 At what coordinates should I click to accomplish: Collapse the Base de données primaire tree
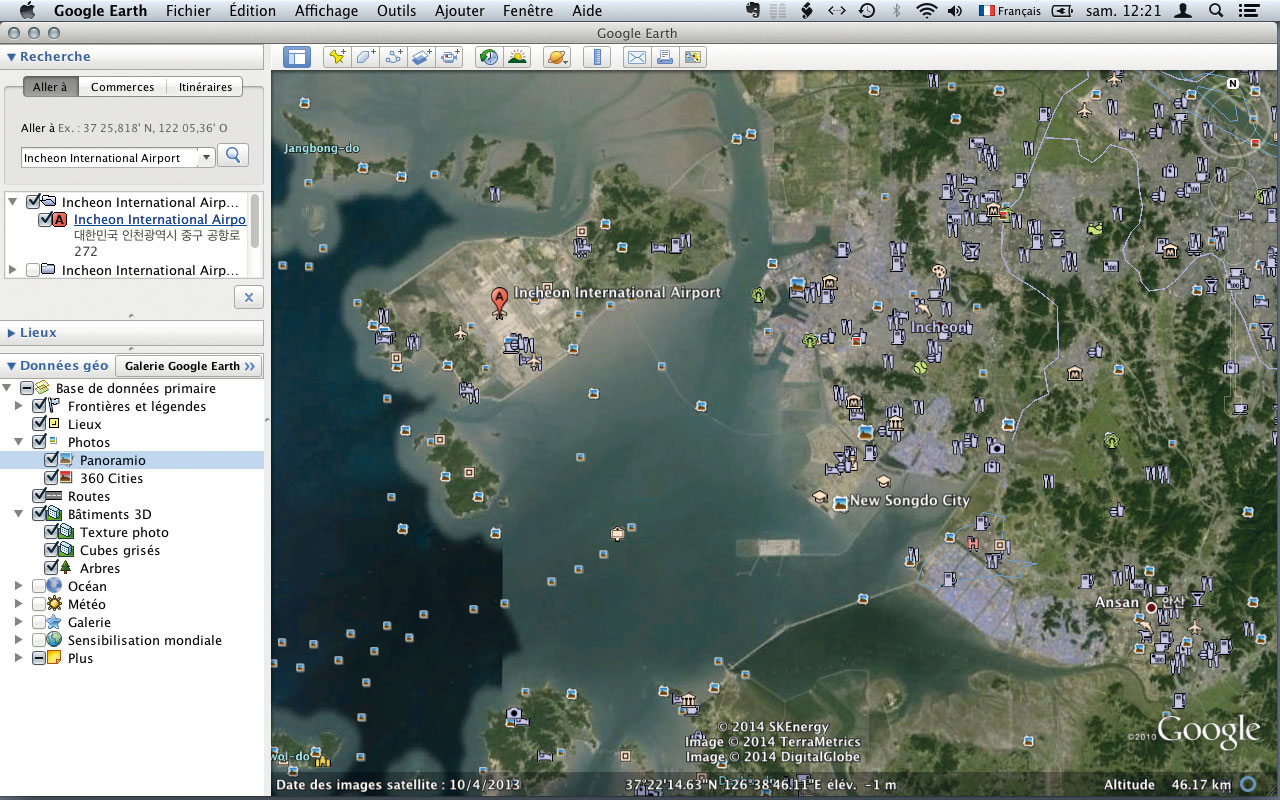tap(7, 389)
